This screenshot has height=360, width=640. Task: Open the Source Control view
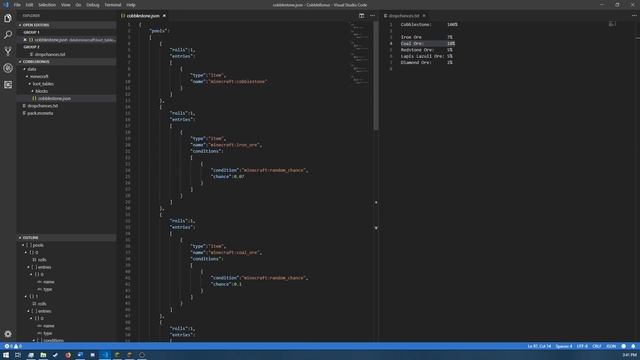(8, 51)
